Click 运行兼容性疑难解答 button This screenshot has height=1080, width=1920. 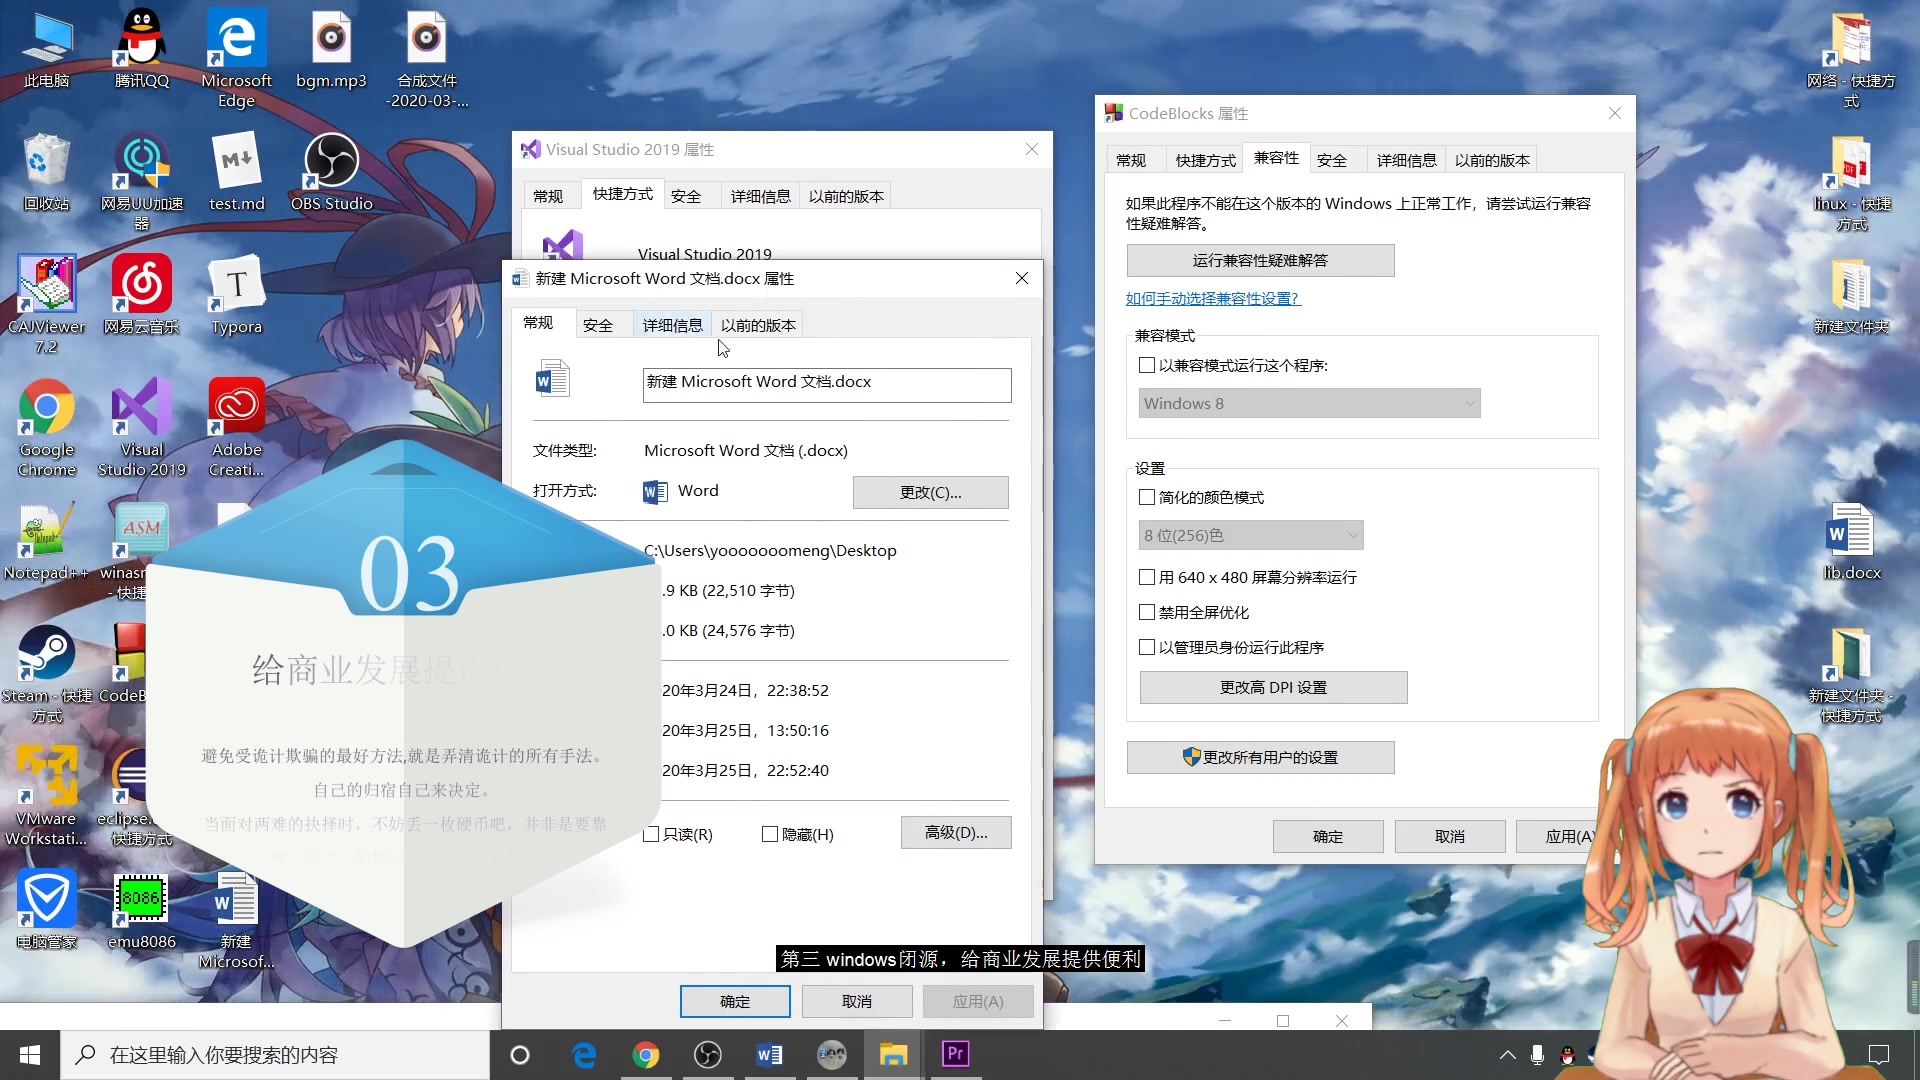coord(1259,260)
